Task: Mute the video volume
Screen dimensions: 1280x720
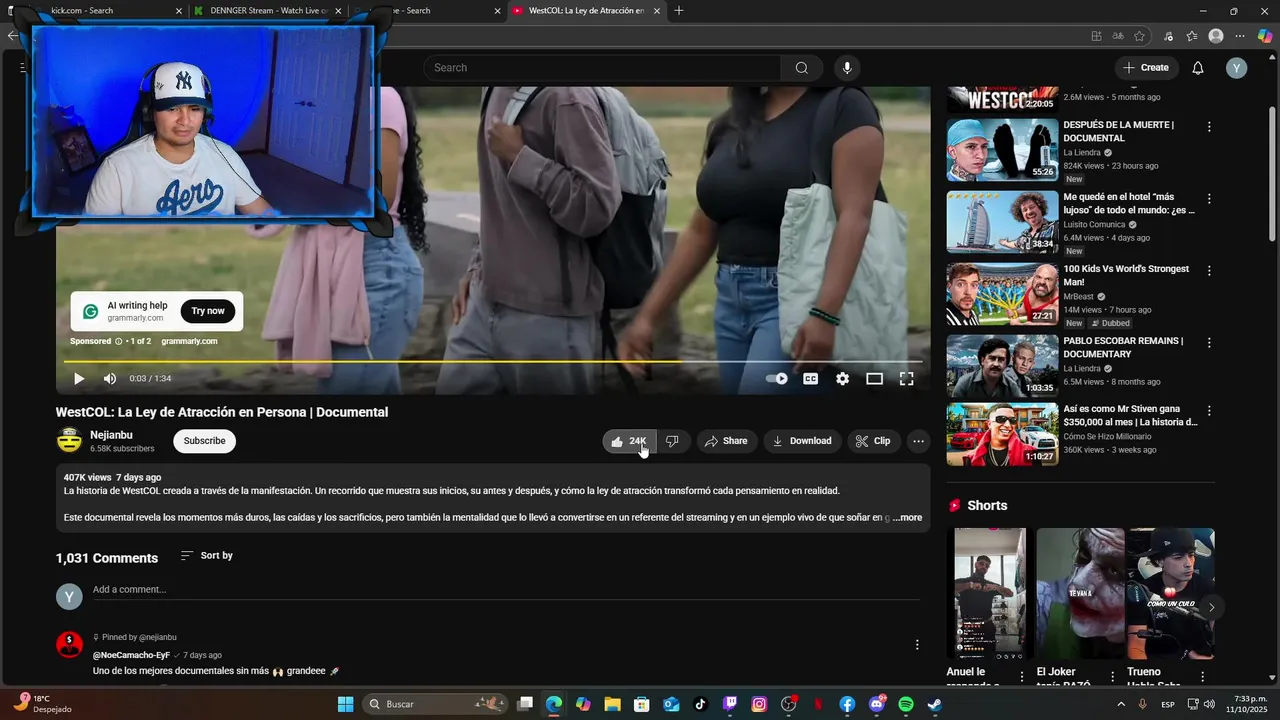Action: click(x=110, y=379)
